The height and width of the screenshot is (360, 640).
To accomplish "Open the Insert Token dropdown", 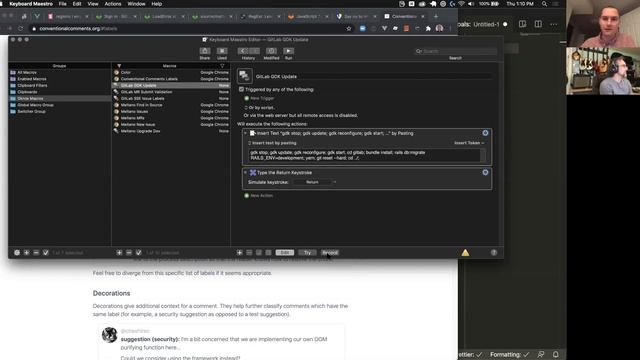I will pos(469,143).
